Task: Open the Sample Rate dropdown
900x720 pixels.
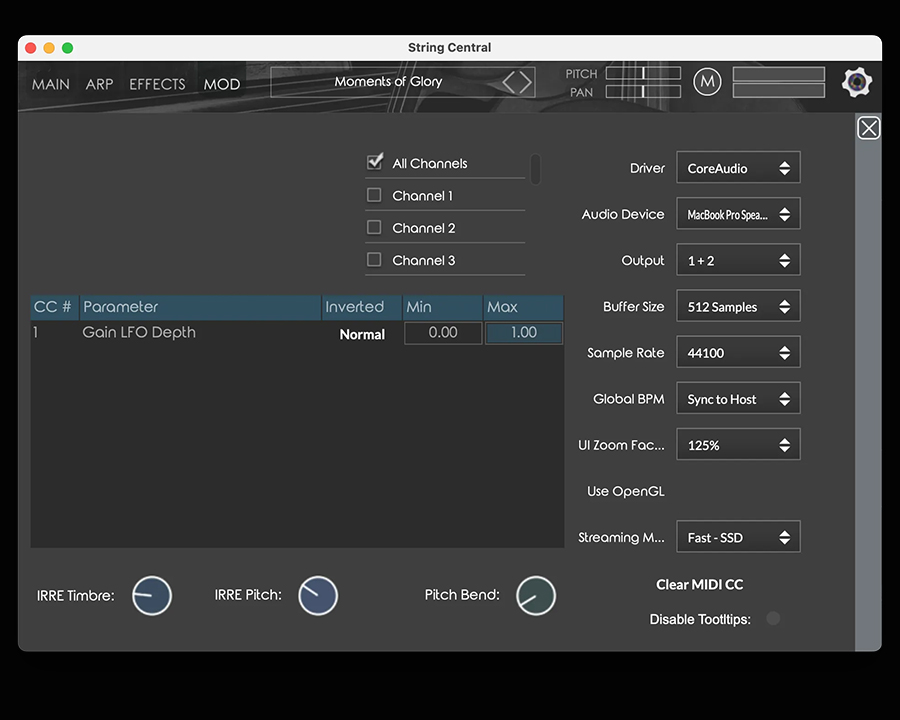Action: click(x=738, y=353)
